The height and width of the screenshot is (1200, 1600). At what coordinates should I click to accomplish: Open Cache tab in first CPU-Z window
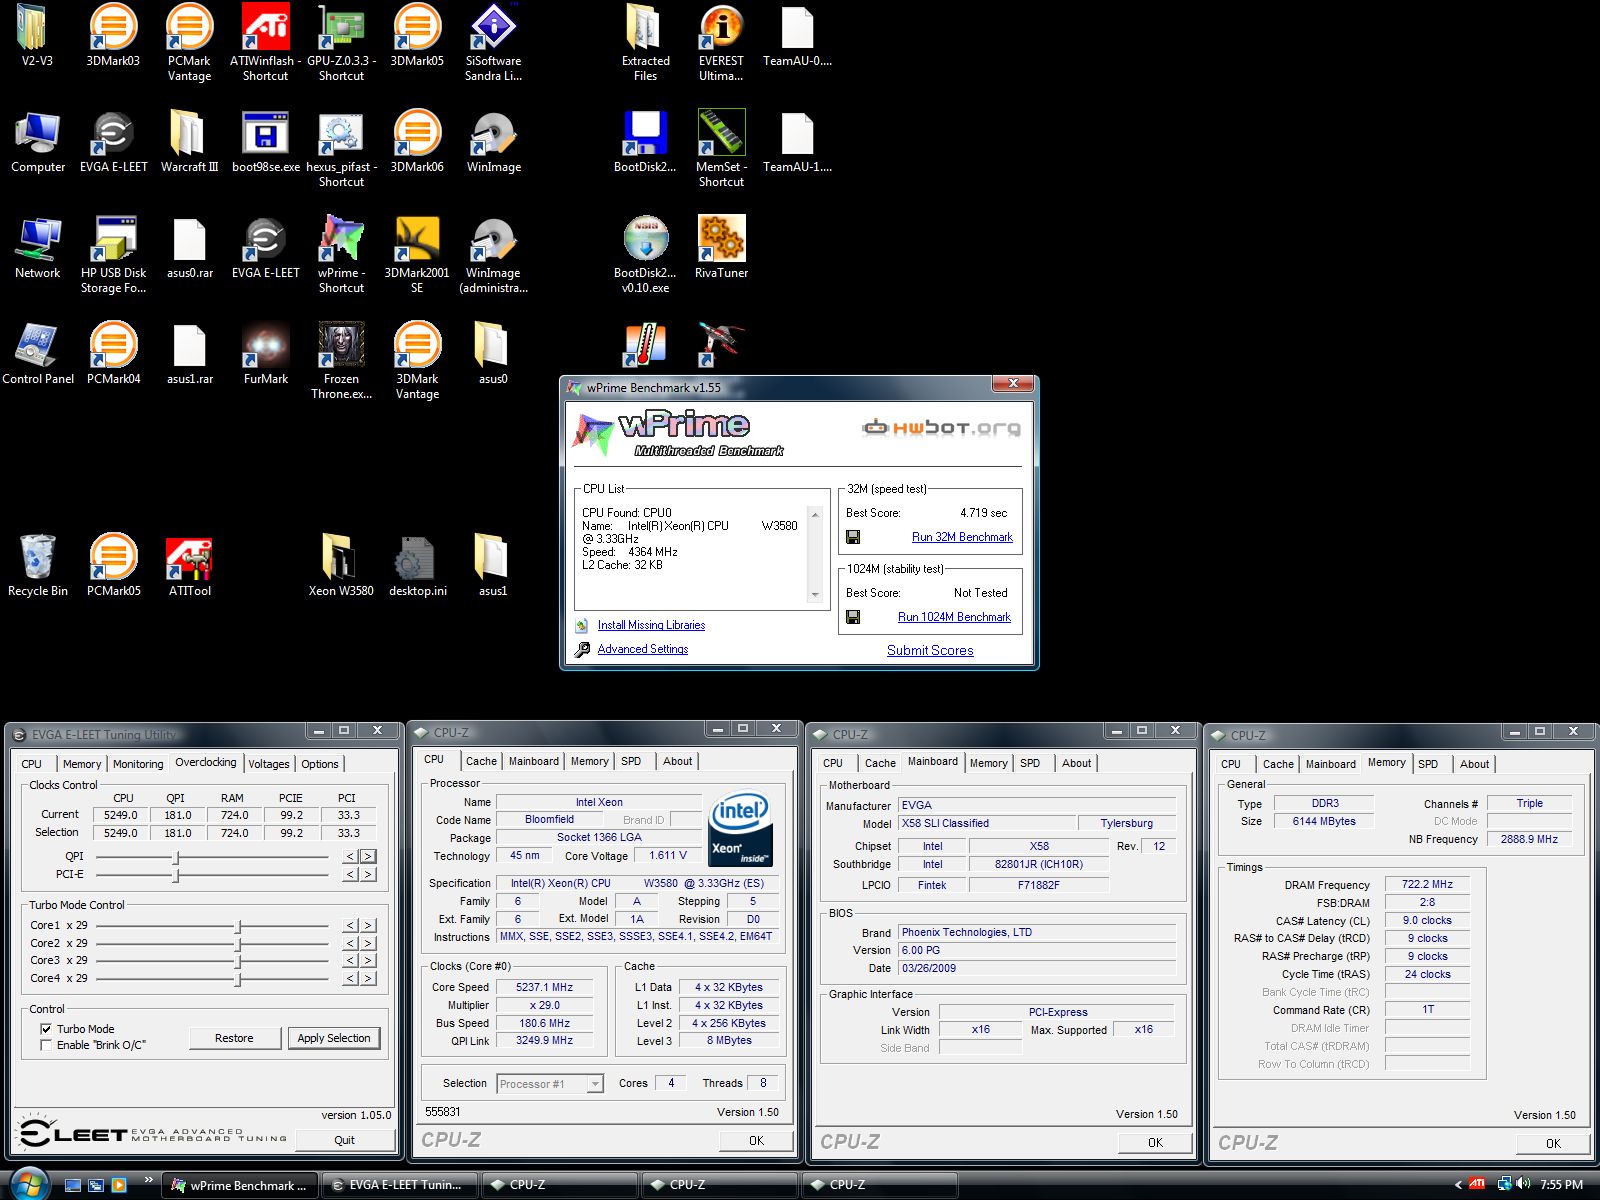point(481,761)
